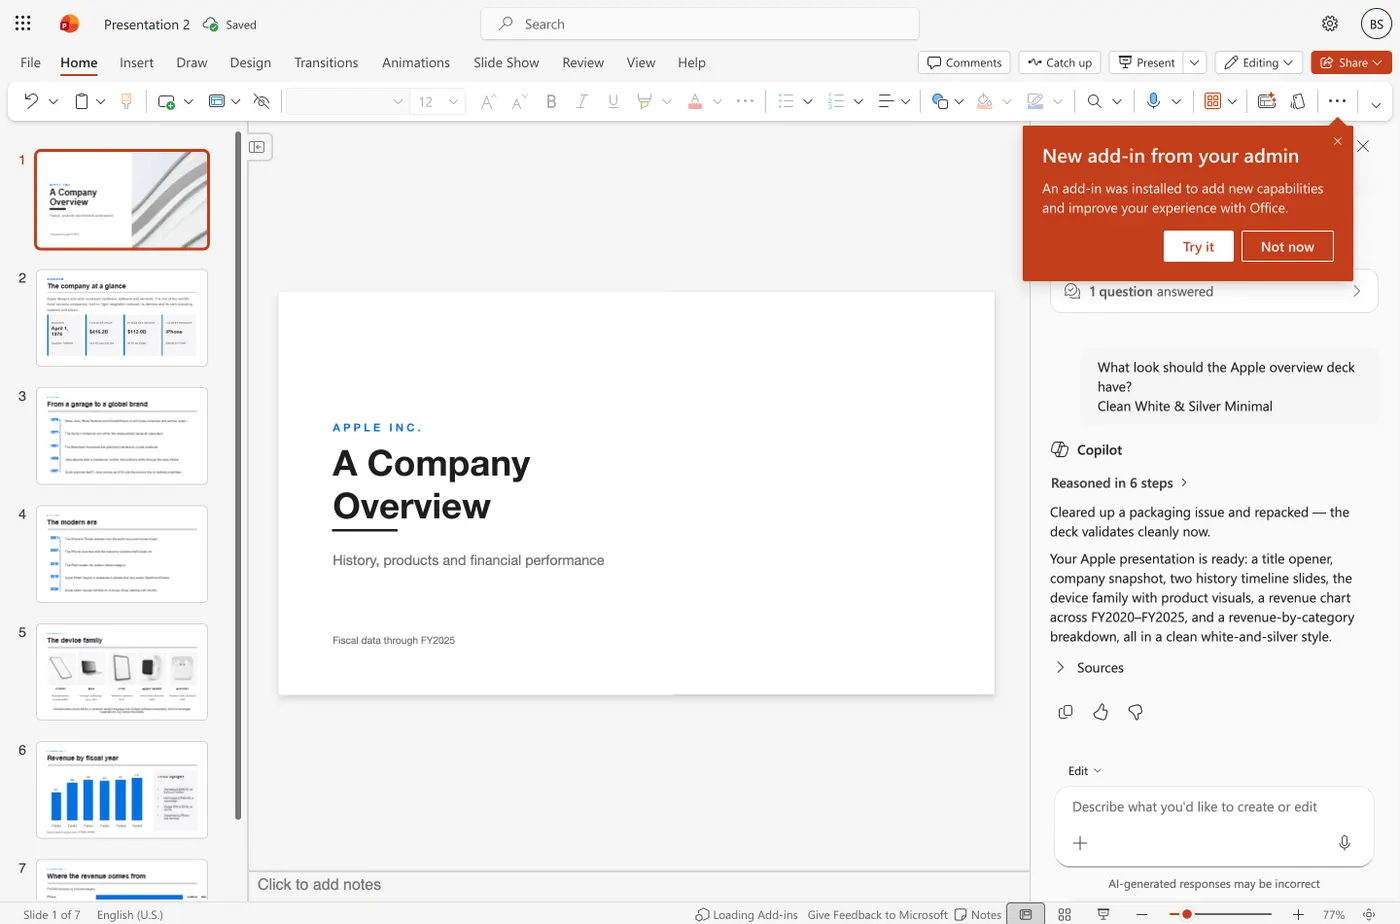Click the text alignment icon

click(x=886, y=101)
